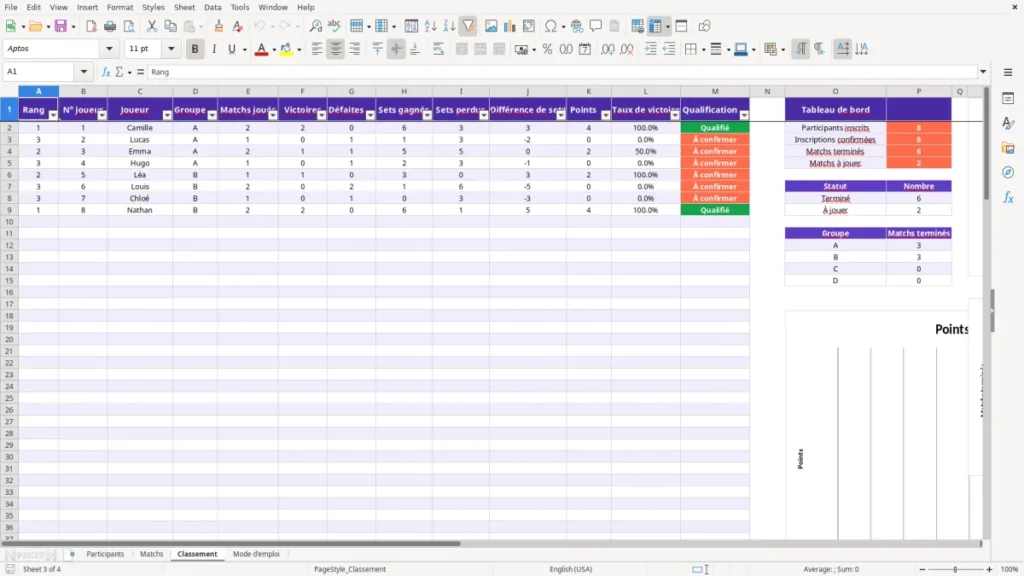This screenshot has height=576, width=1024.
Task: Sort descending Z to A icon
Action: tap(449, 26)
